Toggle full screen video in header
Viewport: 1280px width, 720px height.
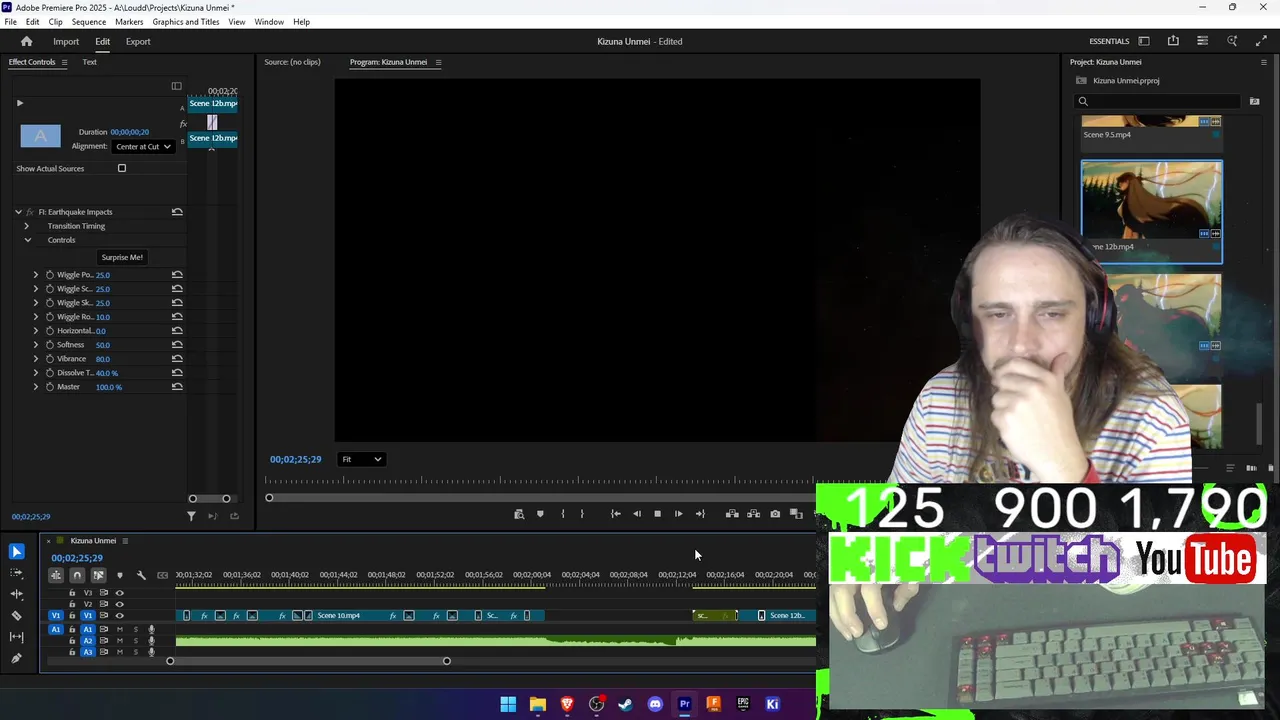pyautogui.click(x=1261, y=41)
